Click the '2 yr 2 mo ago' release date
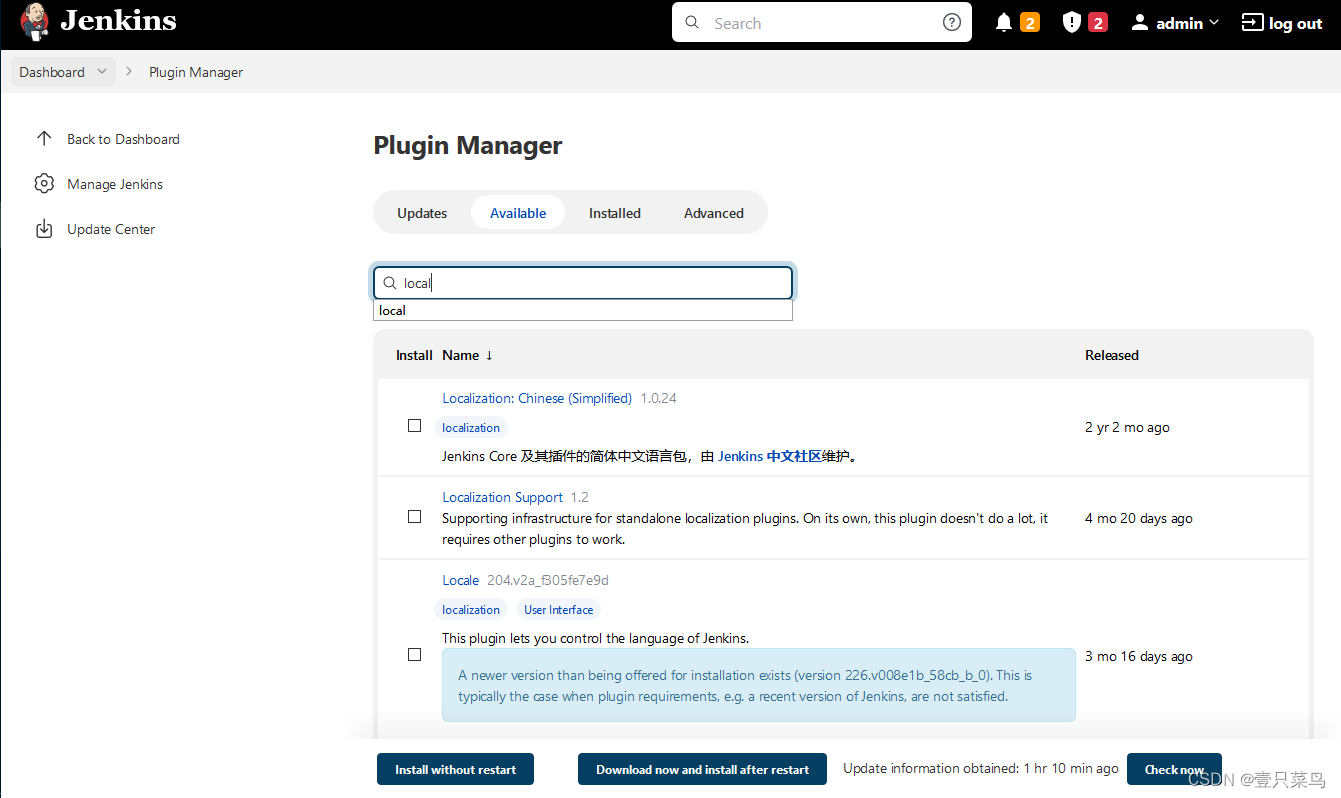1341x798 pixels. click(x=1127, y=427)
